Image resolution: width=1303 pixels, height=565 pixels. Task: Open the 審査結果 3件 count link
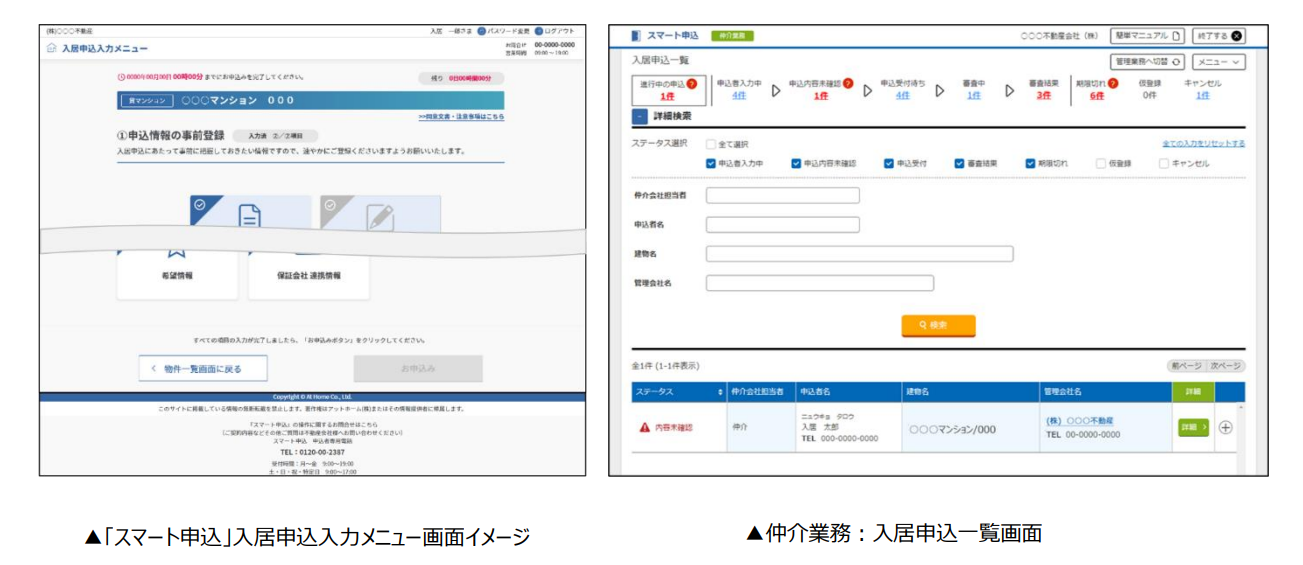click(x=1043, y=96)
